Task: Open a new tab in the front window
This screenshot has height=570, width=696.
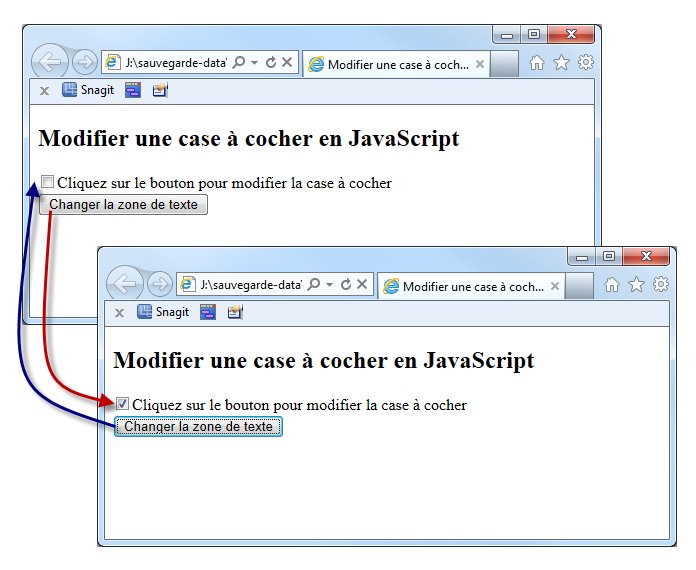Action: (579, 286)
